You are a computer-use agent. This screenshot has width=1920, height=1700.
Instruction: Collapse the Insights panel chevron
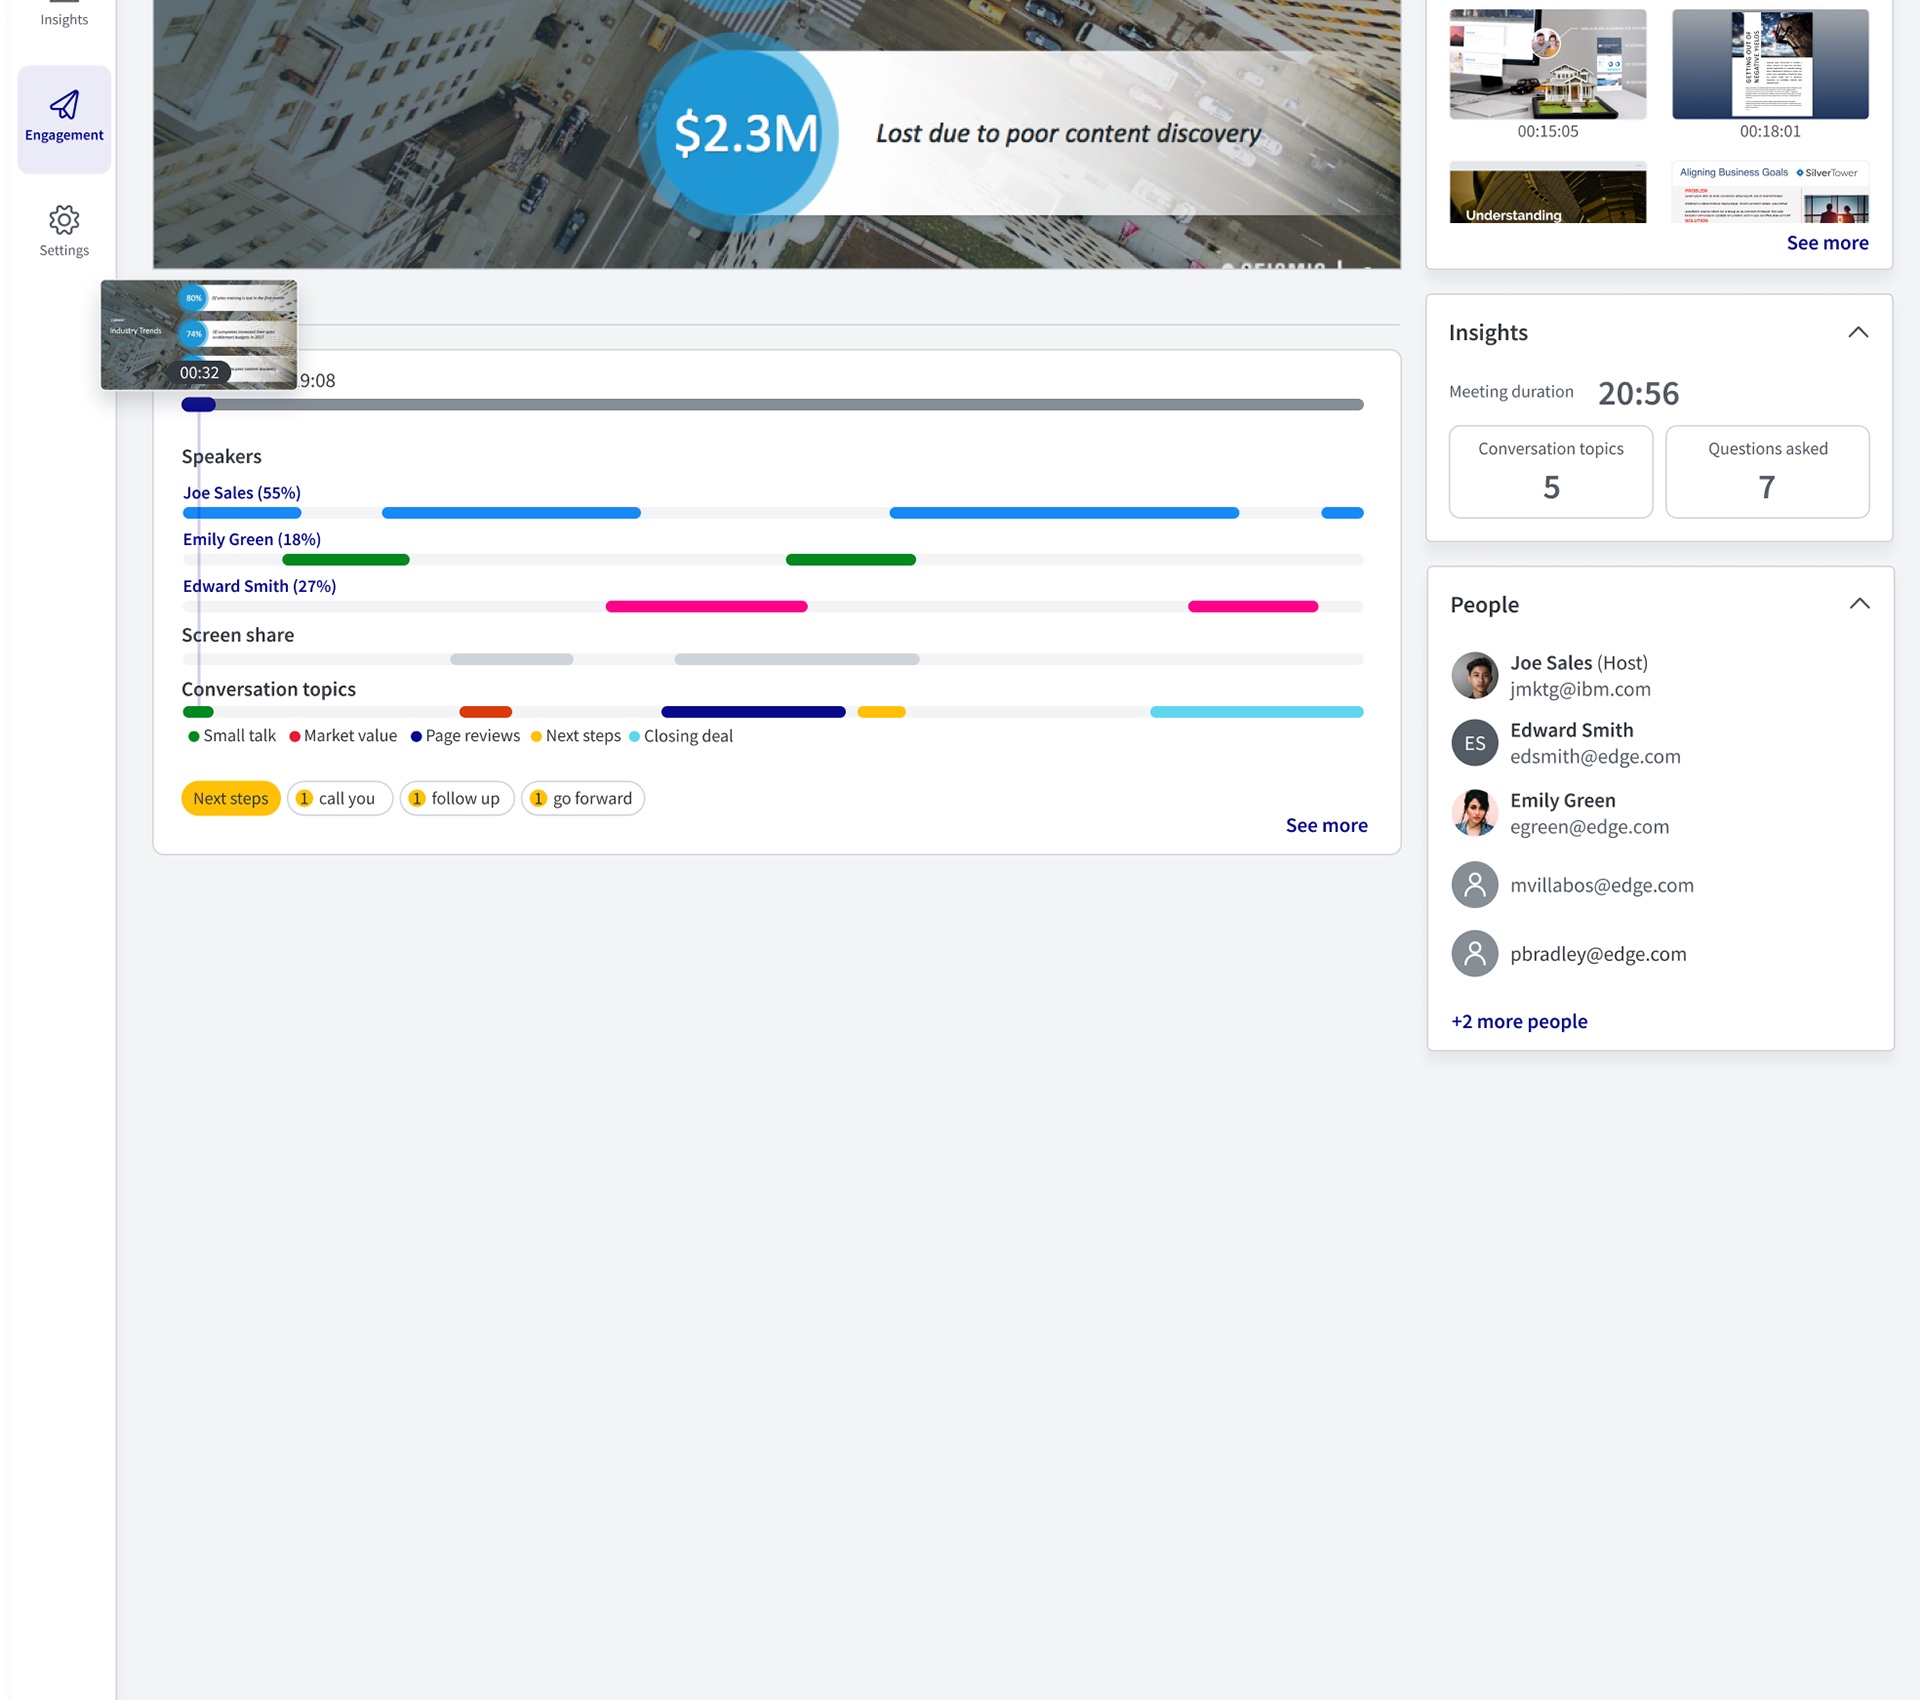click(1858, 332)
